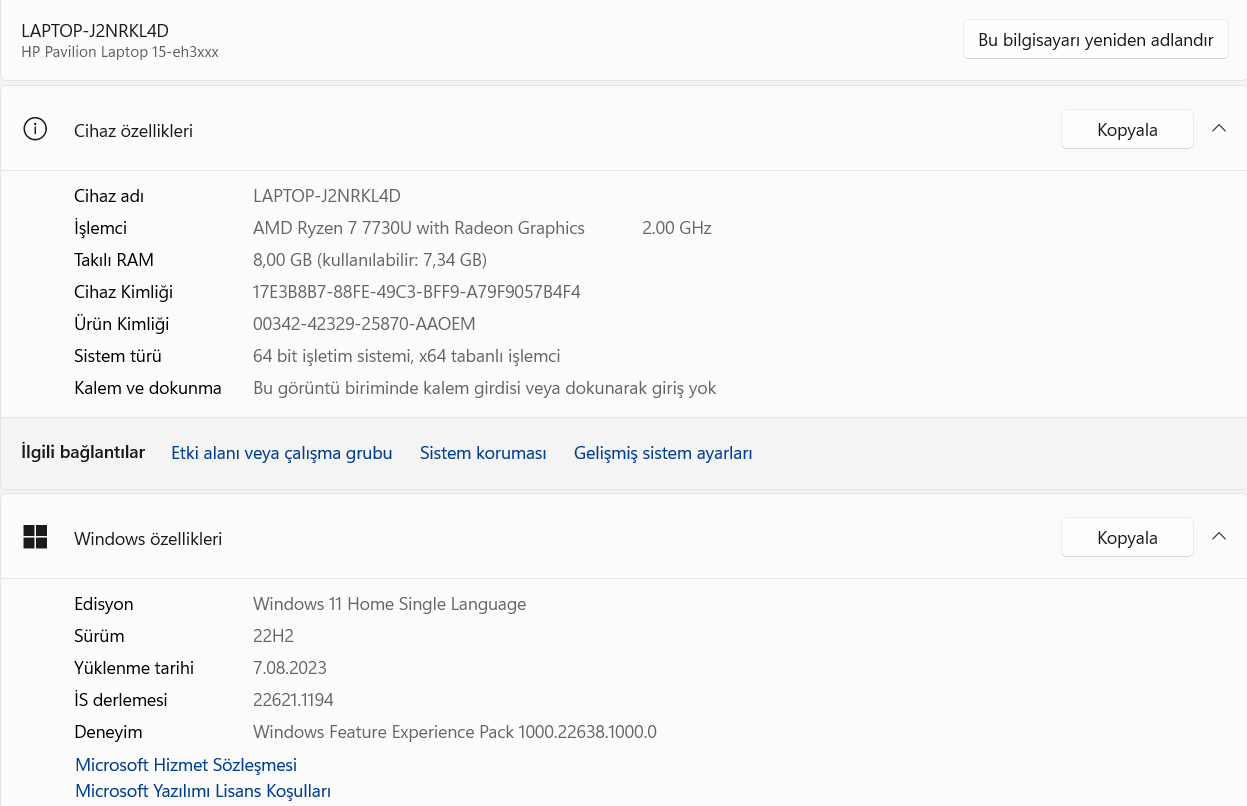Collapse the Cihaz özellikleri section chevron
1247x806 pixels.
click(1218, 129)
